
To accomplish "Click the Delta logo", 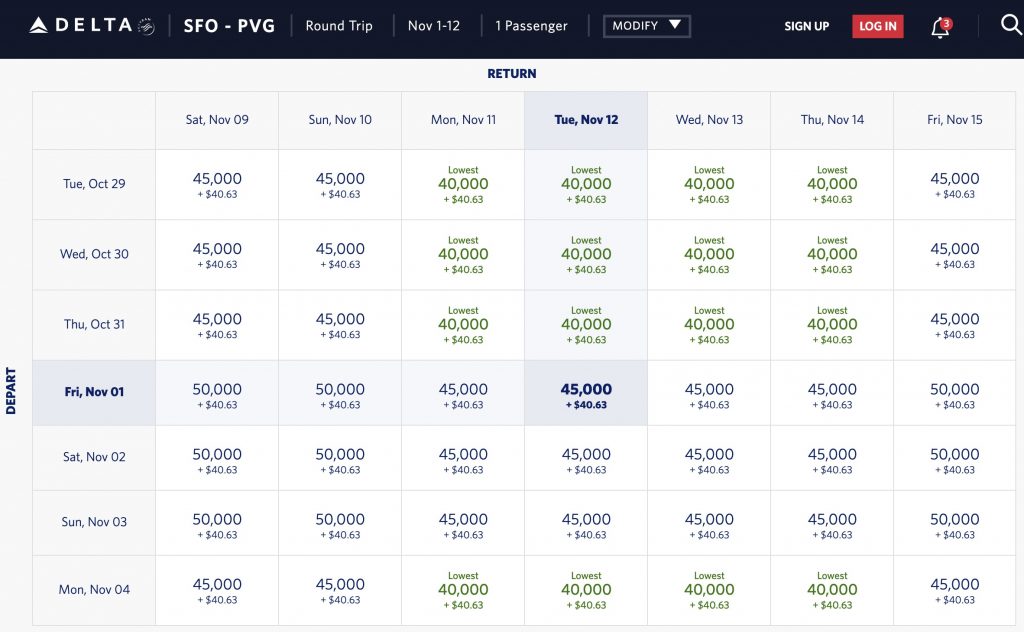I will (91, 25).
